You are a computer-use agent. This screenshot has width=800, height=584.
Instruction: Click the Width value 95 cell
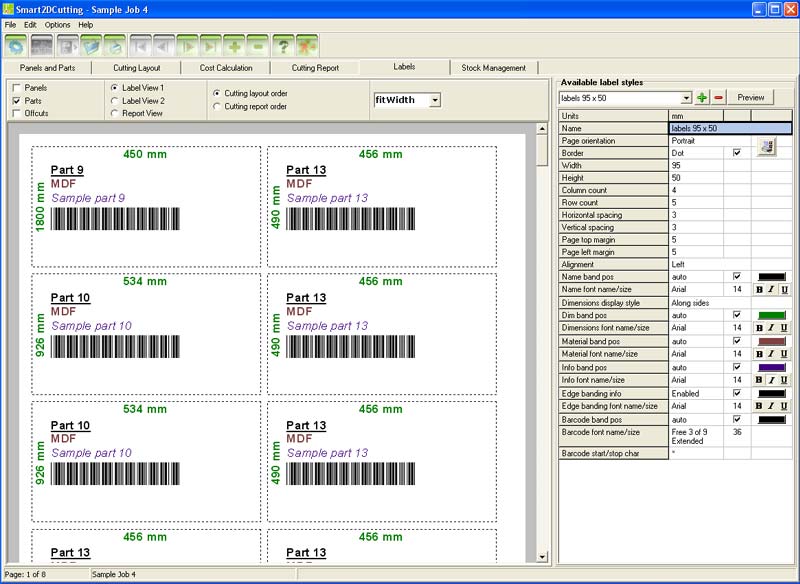click(696, 165)
